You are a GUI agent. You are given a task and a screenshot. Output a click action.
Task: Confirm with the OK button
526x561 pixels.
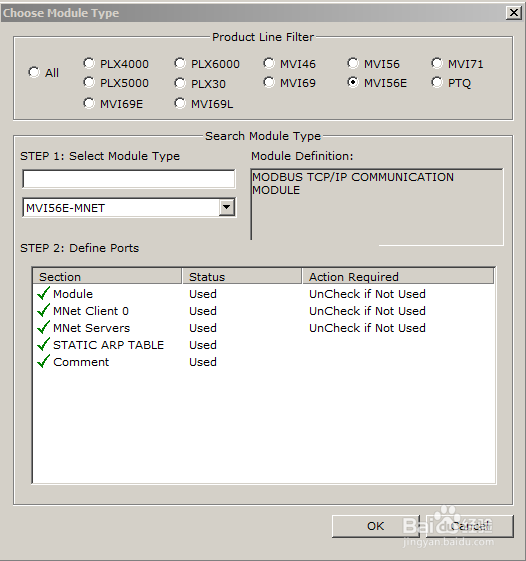tap(376, 526)
